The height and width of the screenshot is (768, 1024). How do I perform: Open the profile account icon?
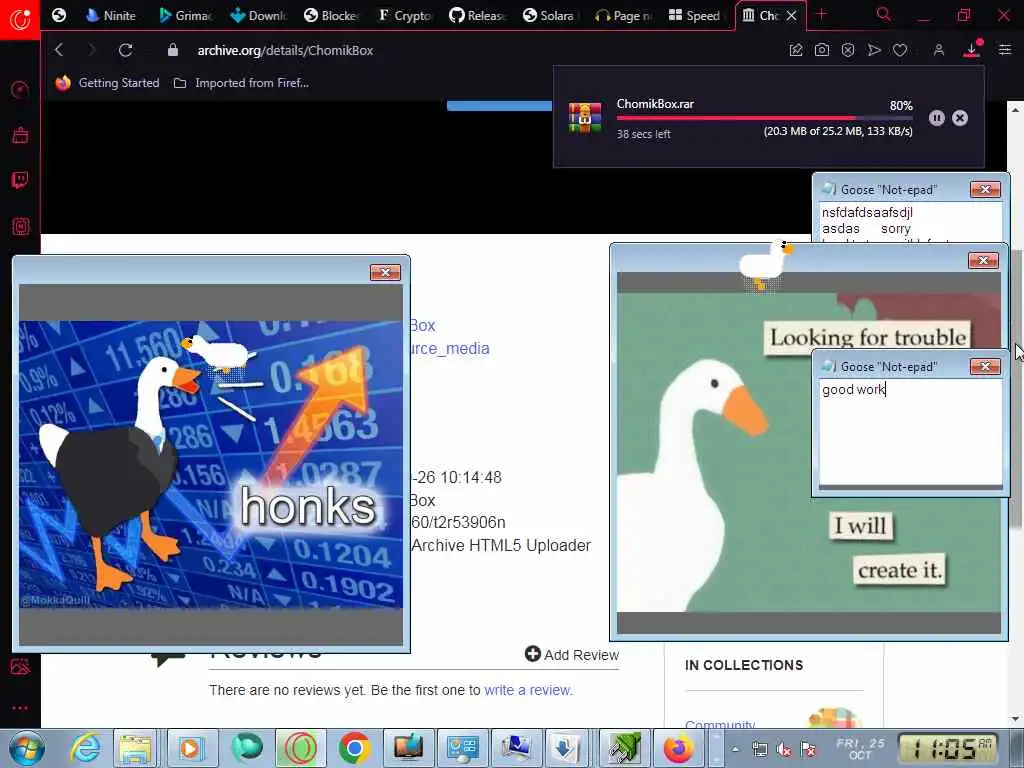click(938, 50)
